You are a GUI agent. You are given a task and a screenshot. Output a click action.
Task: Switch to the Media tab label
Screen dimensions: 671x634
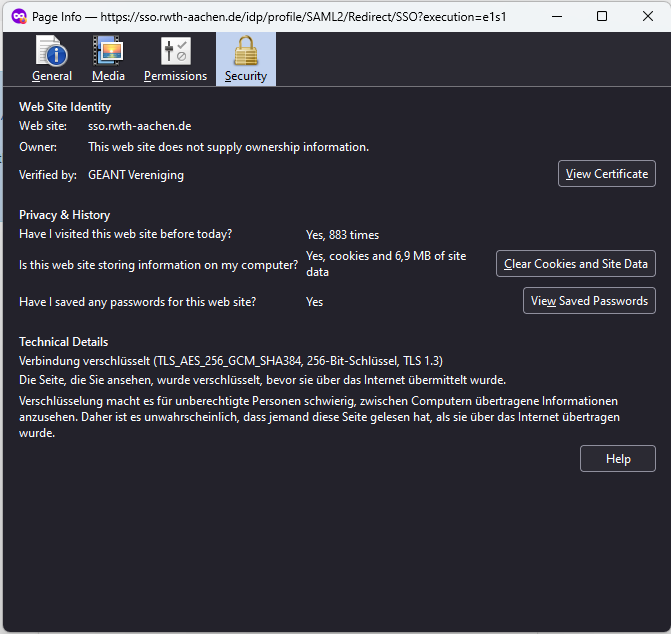tap(108, 76)
